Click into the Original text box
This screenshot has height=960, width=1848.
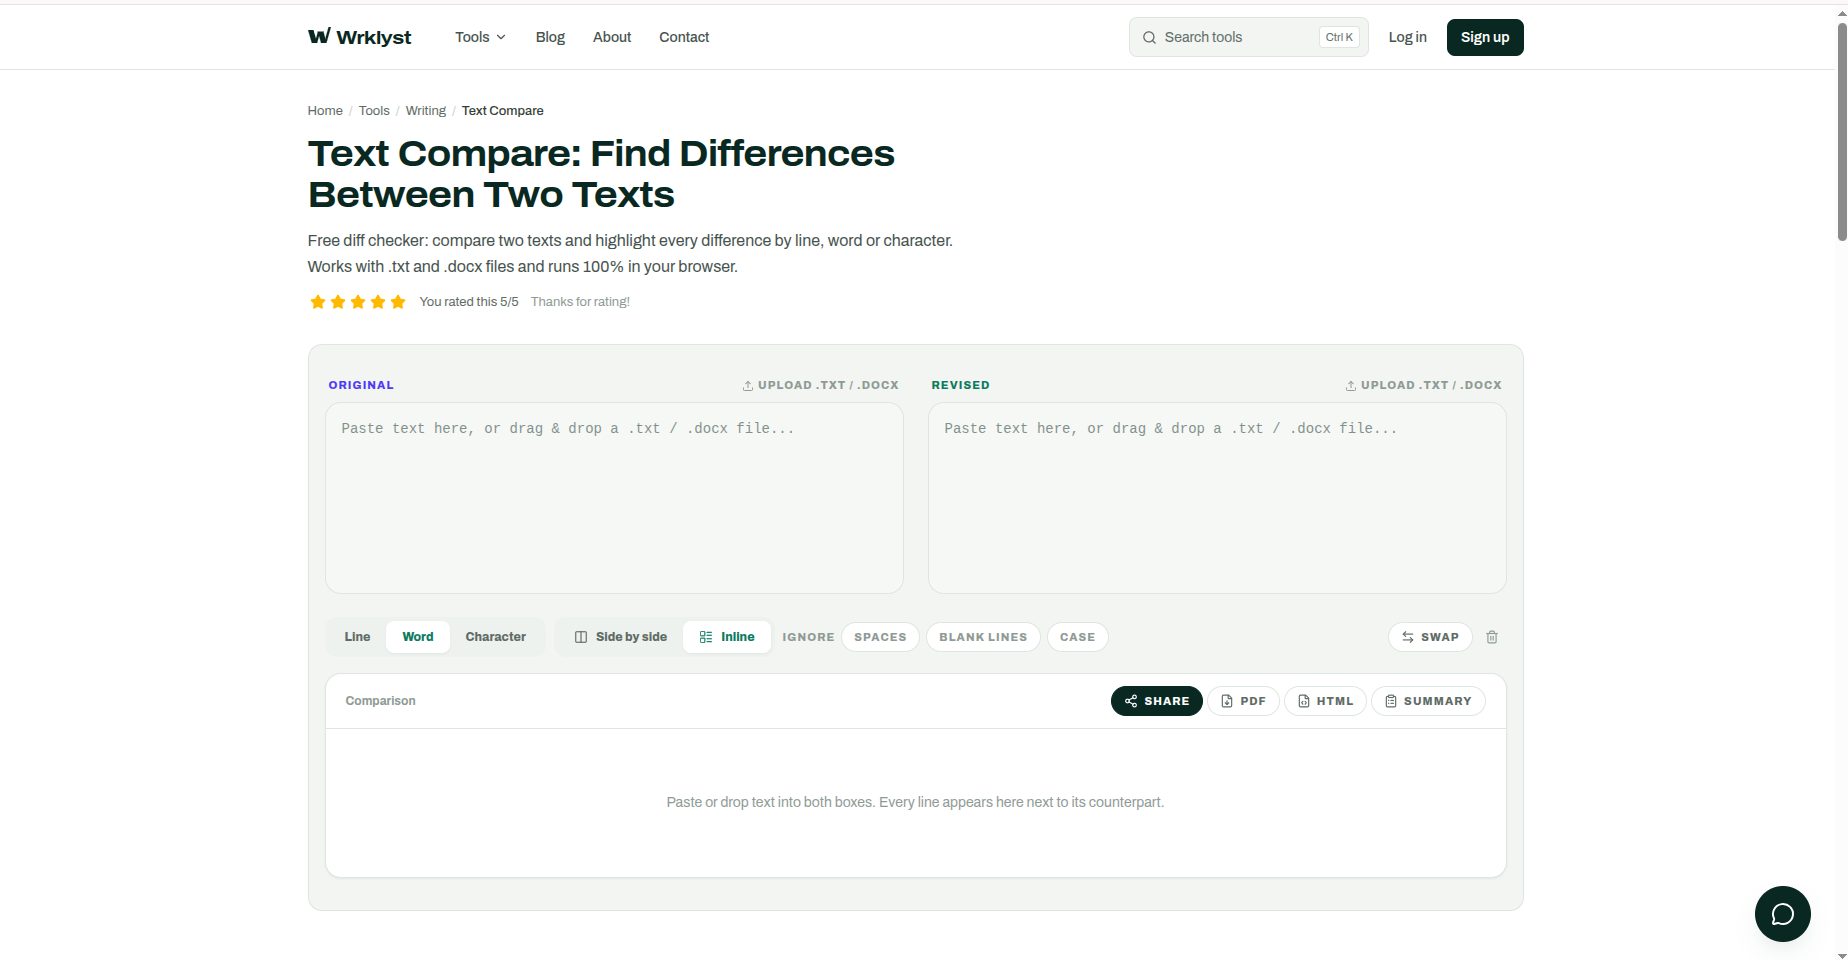614,498
